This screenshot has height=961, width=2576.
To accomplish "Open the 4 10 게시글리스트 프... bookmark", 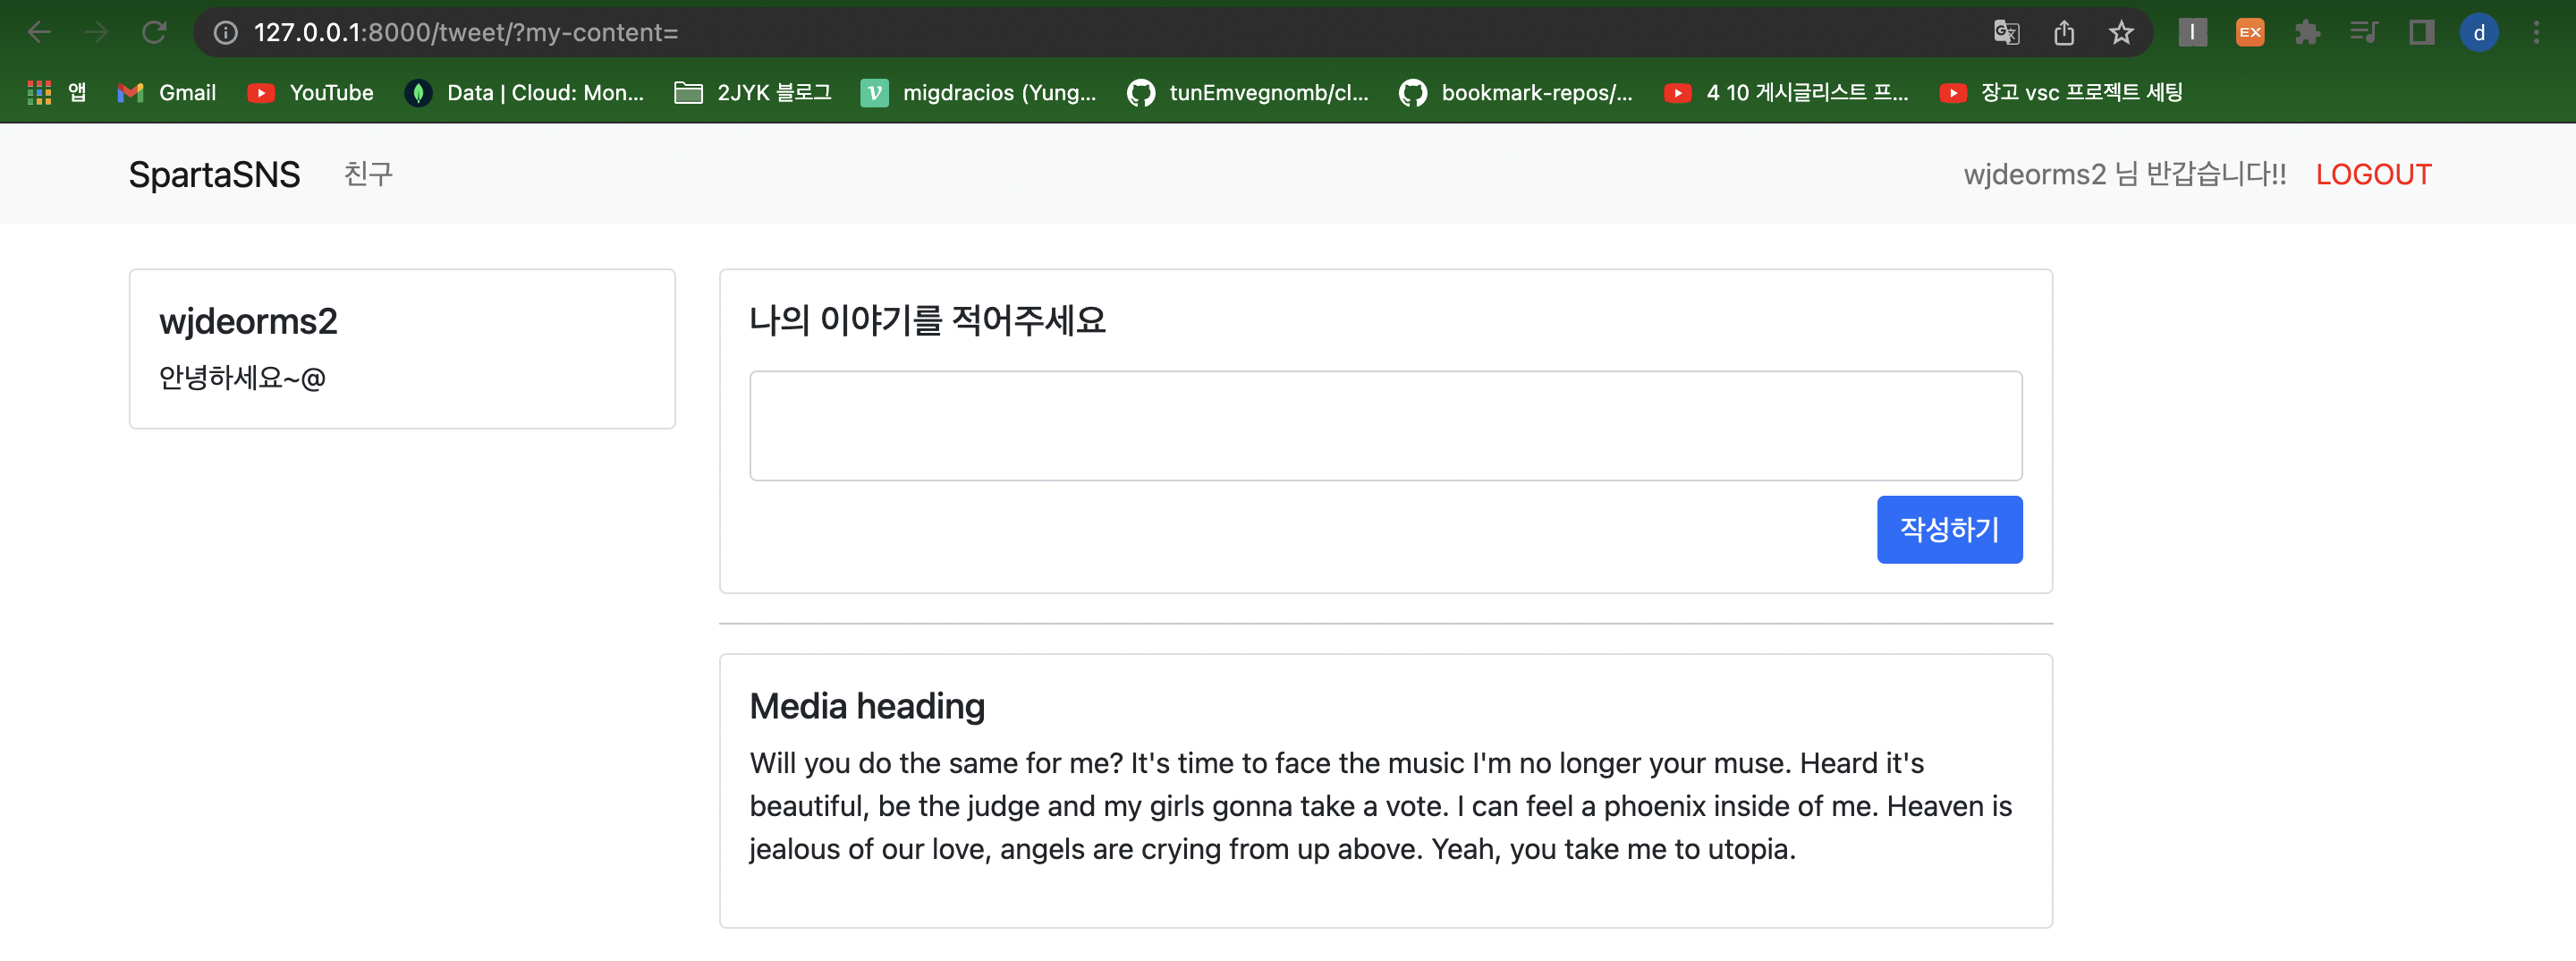I will (1786, 93).
